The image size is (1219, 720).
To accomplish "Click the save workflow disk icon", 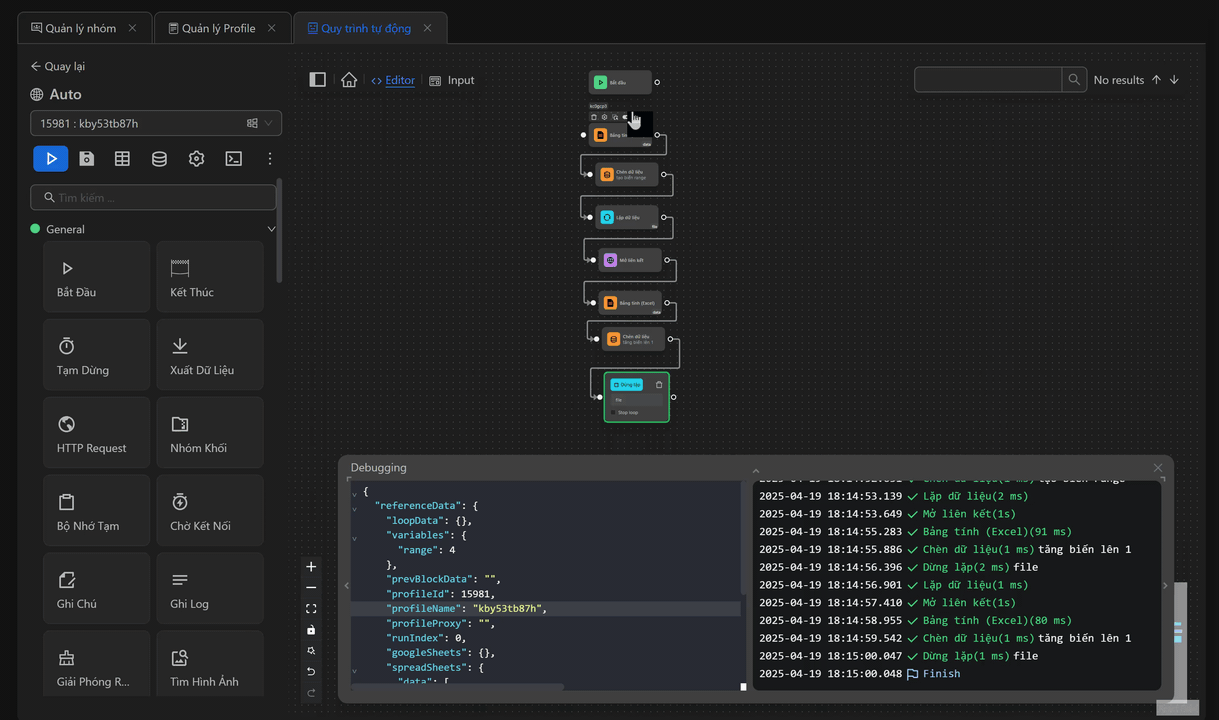I will pos(87,158).
